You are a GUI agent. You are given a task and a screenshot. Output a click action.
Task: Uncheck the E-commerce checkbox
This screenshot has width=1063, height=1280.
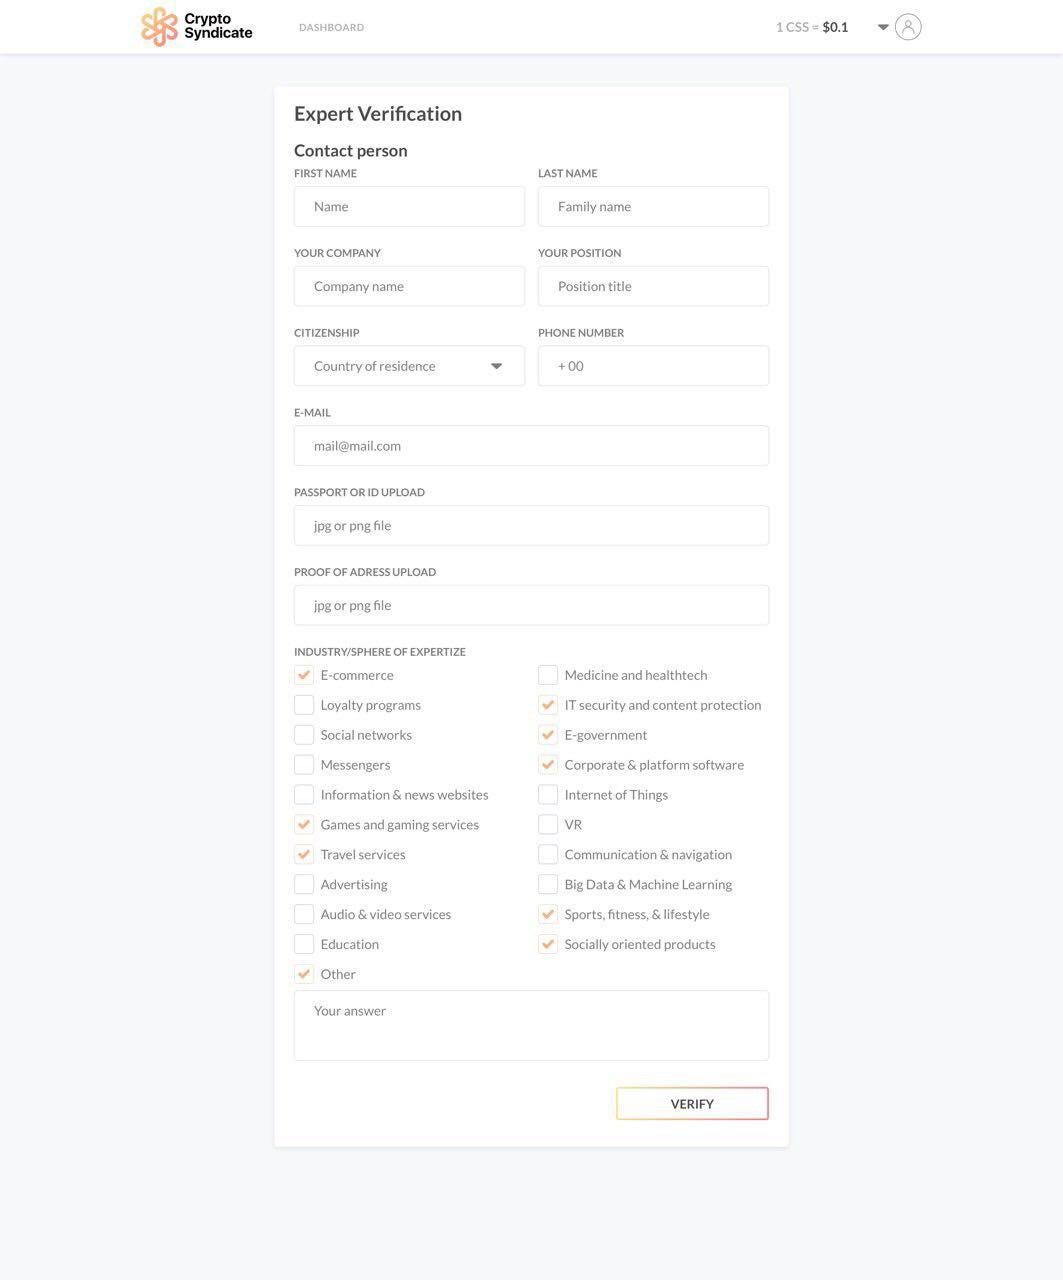[304, 675]
